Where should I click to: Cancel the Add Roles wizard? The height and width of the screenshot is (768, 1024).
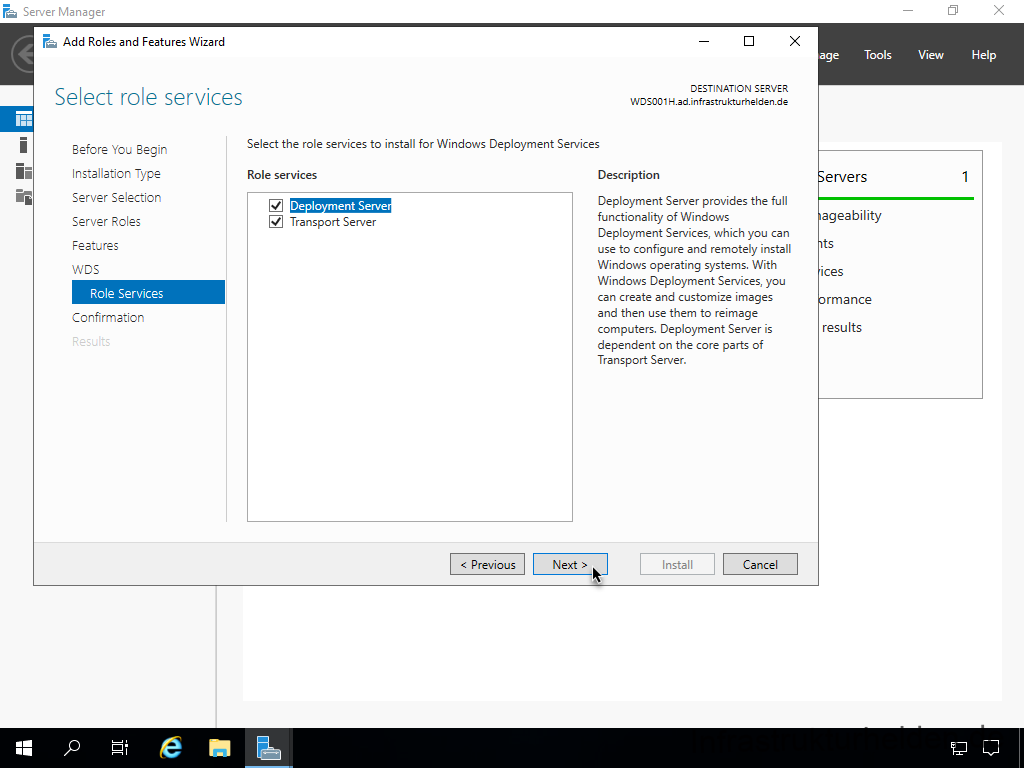(760, 564)
